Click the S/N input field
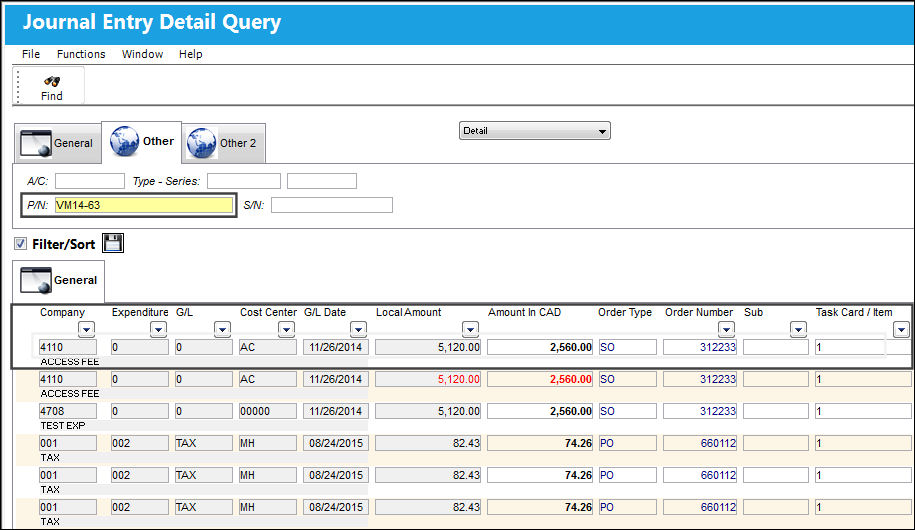The image size is (915, 530). click(x=332, y=205)
